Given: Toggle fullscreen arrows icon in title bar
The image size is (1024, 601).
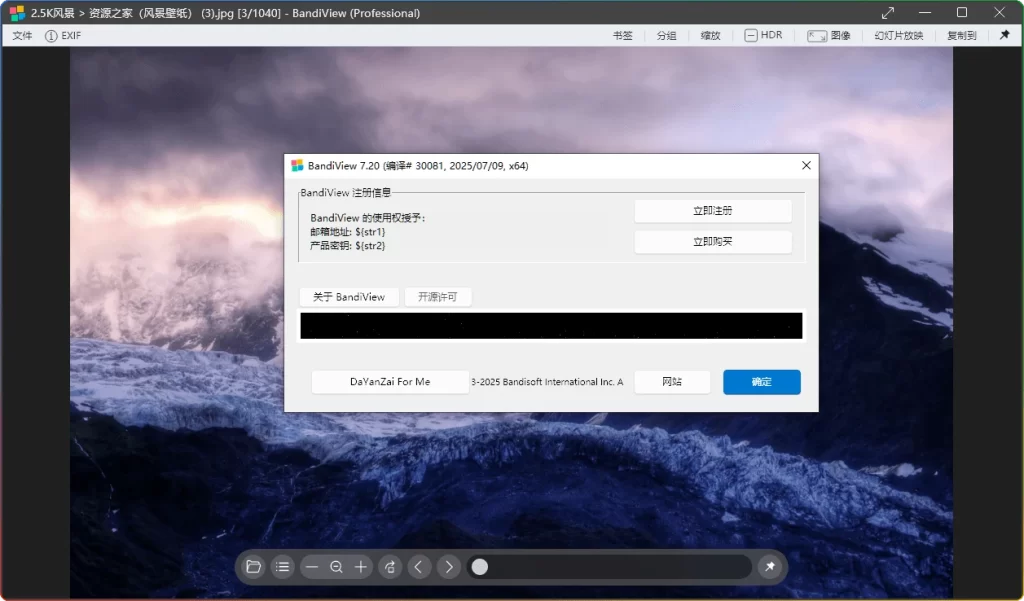Looking at the screenshot, I should tap(888, 13).
